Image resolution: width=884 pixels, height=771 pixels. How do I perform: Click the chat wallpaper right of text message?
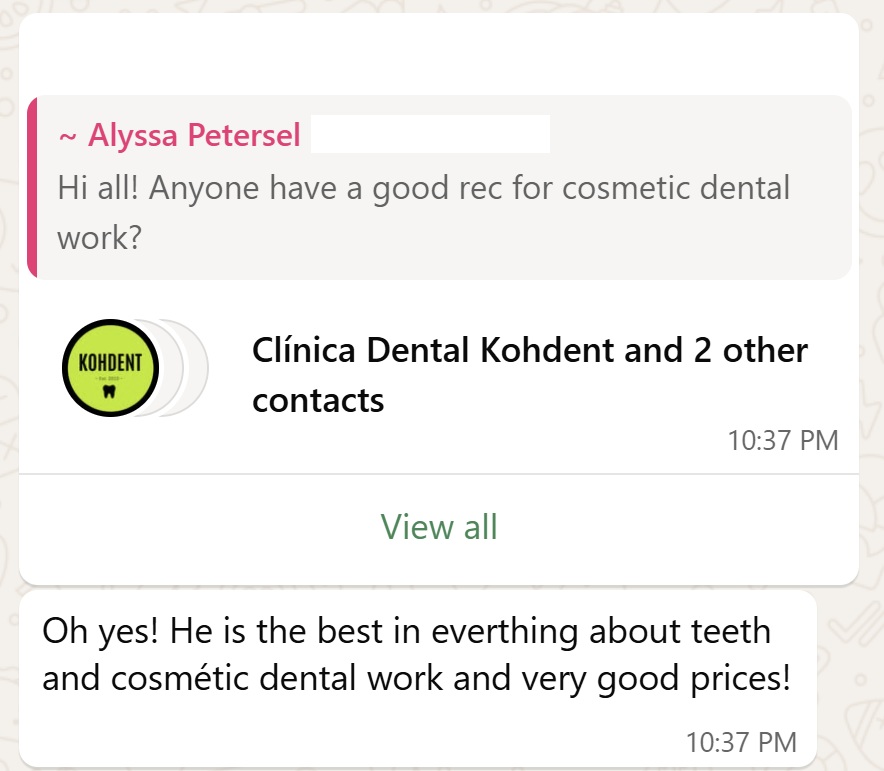pyautogui.click(x=850, y=680)
